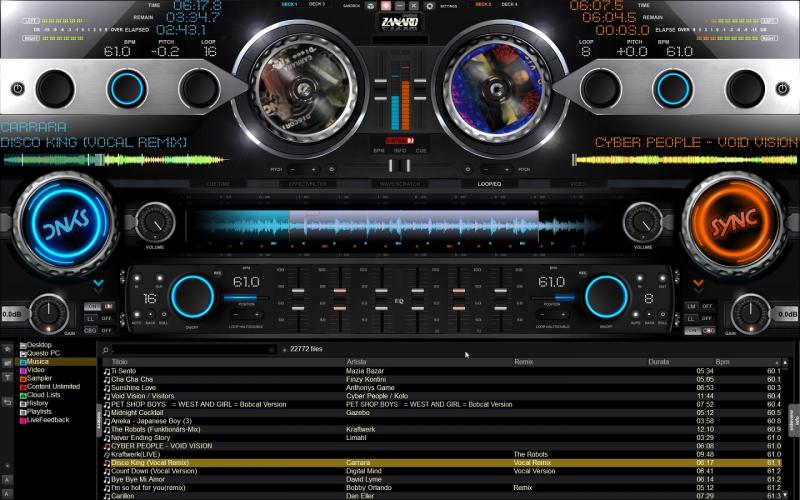The height and width of the screenshot is (500, 800).
Task: Click the right deck blue-ring play knob
Action: (x=673, y=89)
